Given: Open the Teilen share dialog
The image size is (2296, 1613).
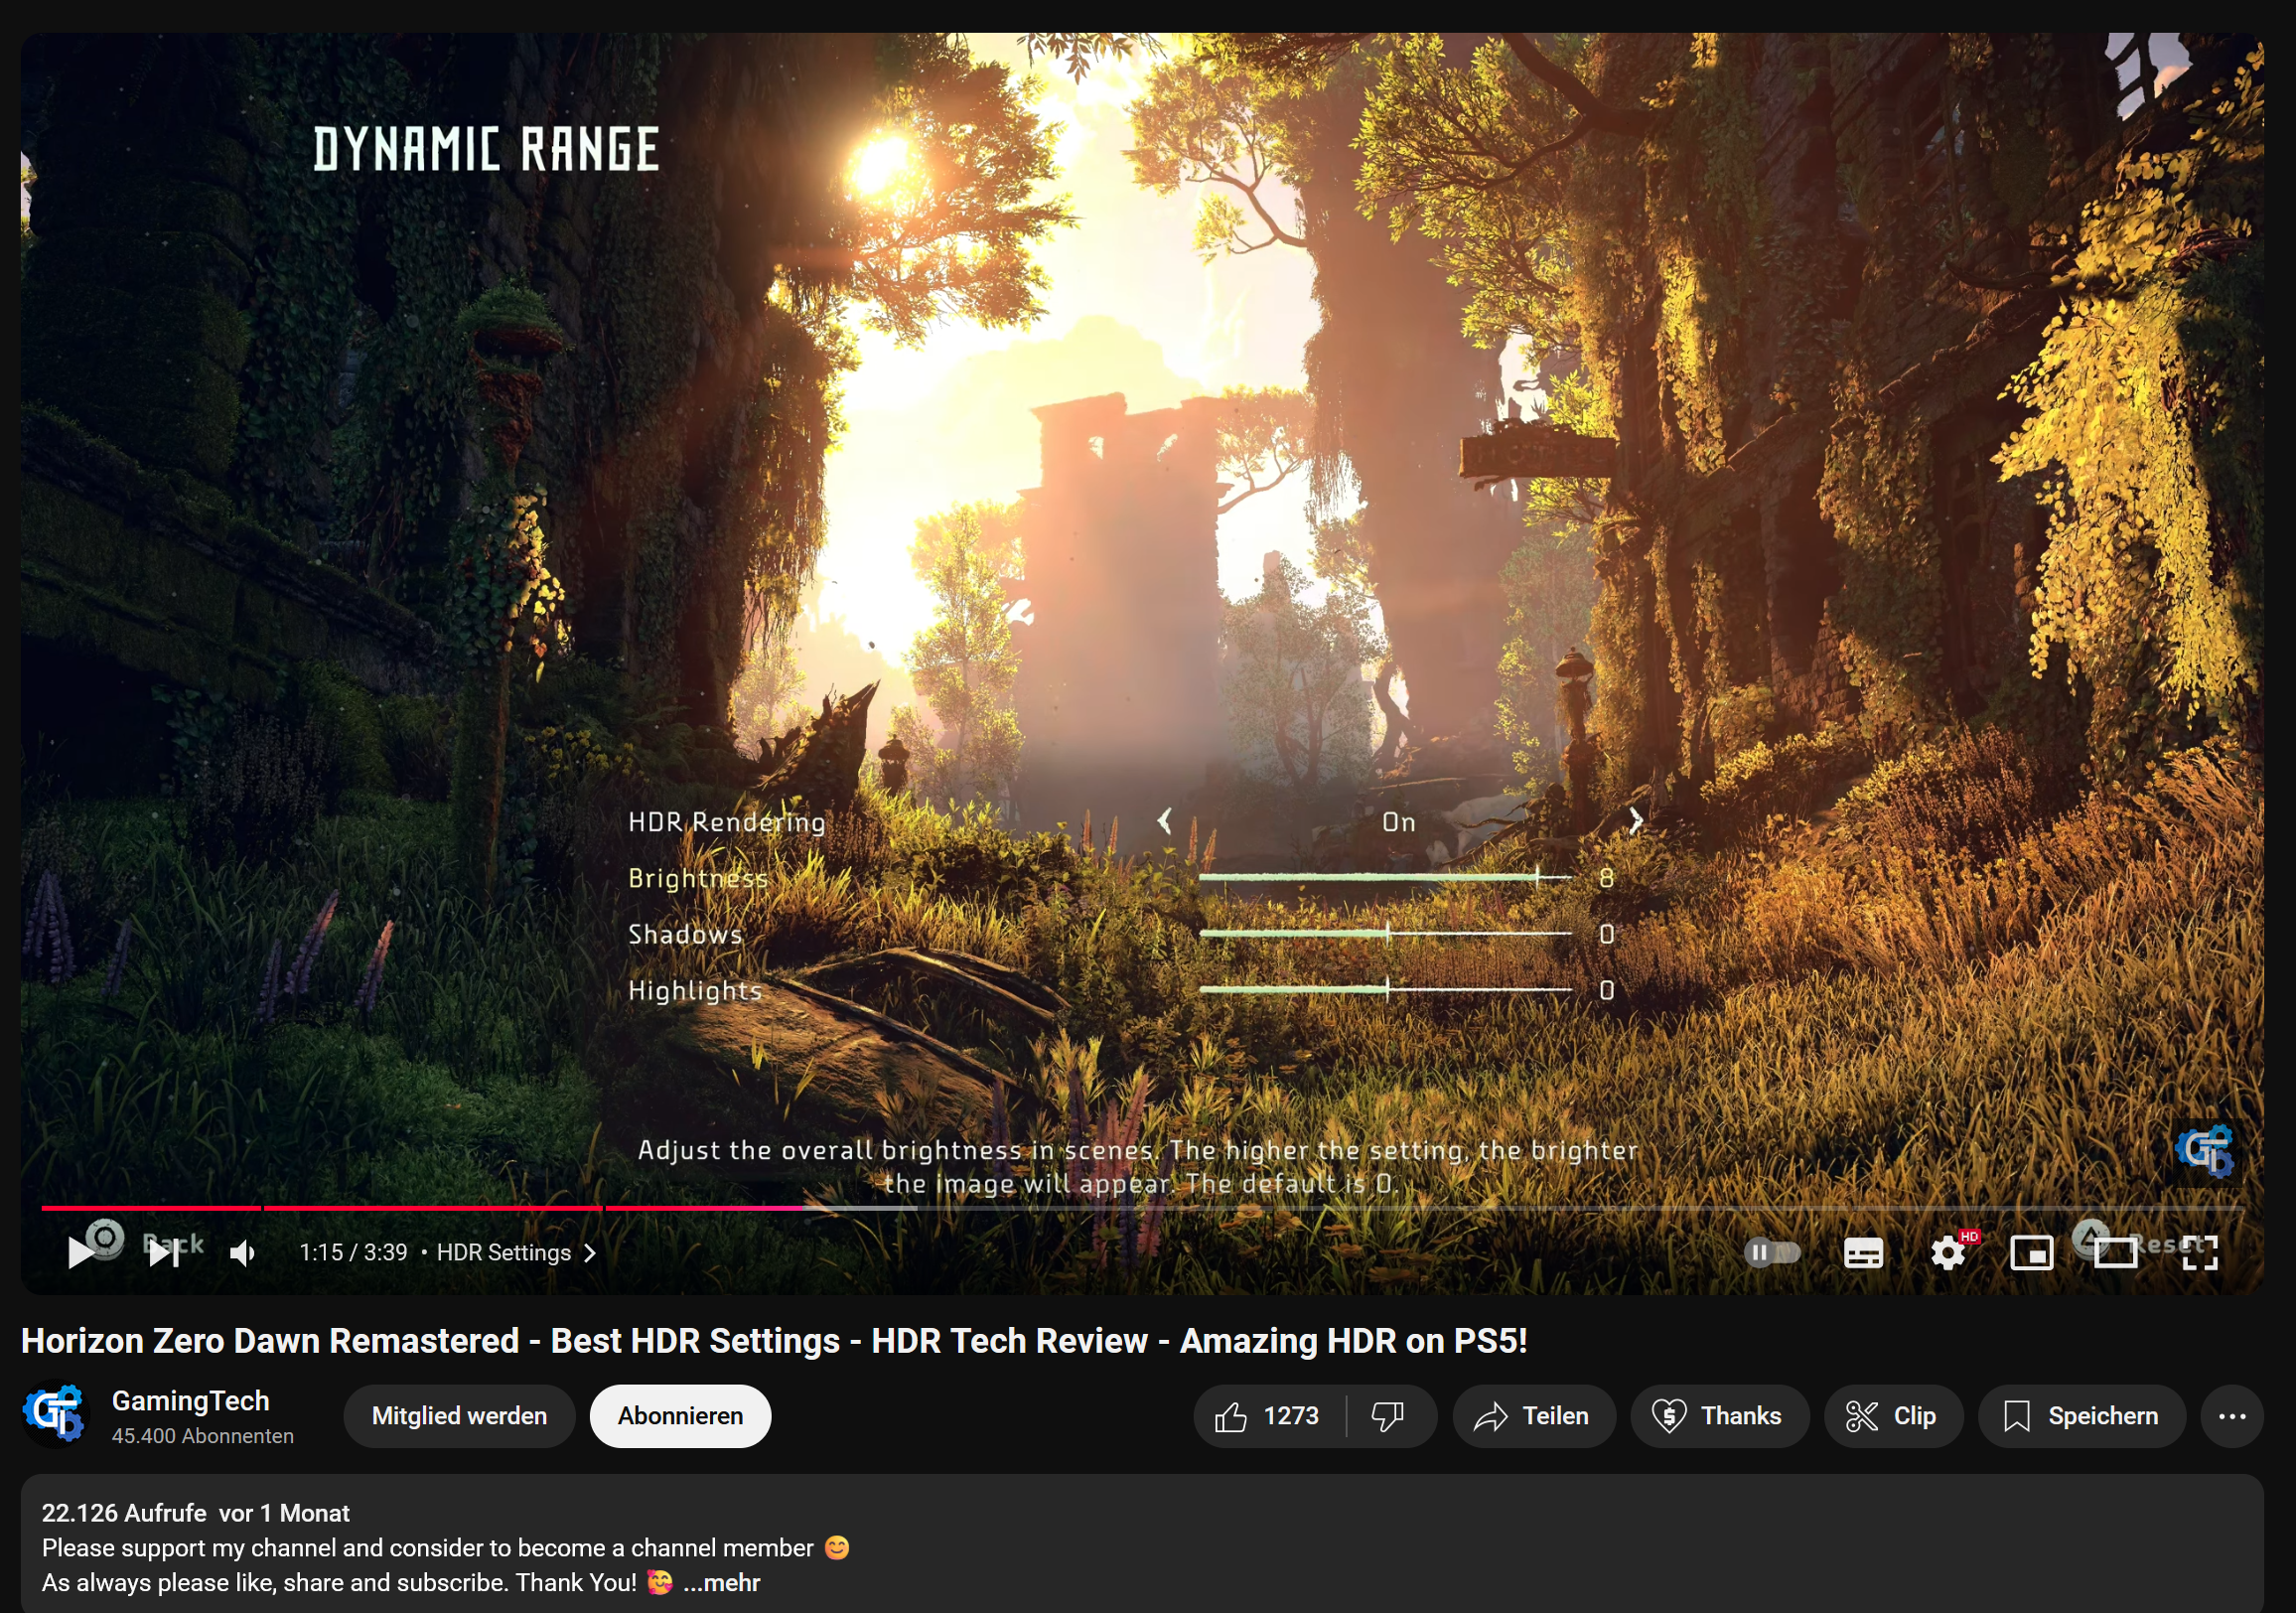Looking at the screenshot, I should coord(1532,1416).
